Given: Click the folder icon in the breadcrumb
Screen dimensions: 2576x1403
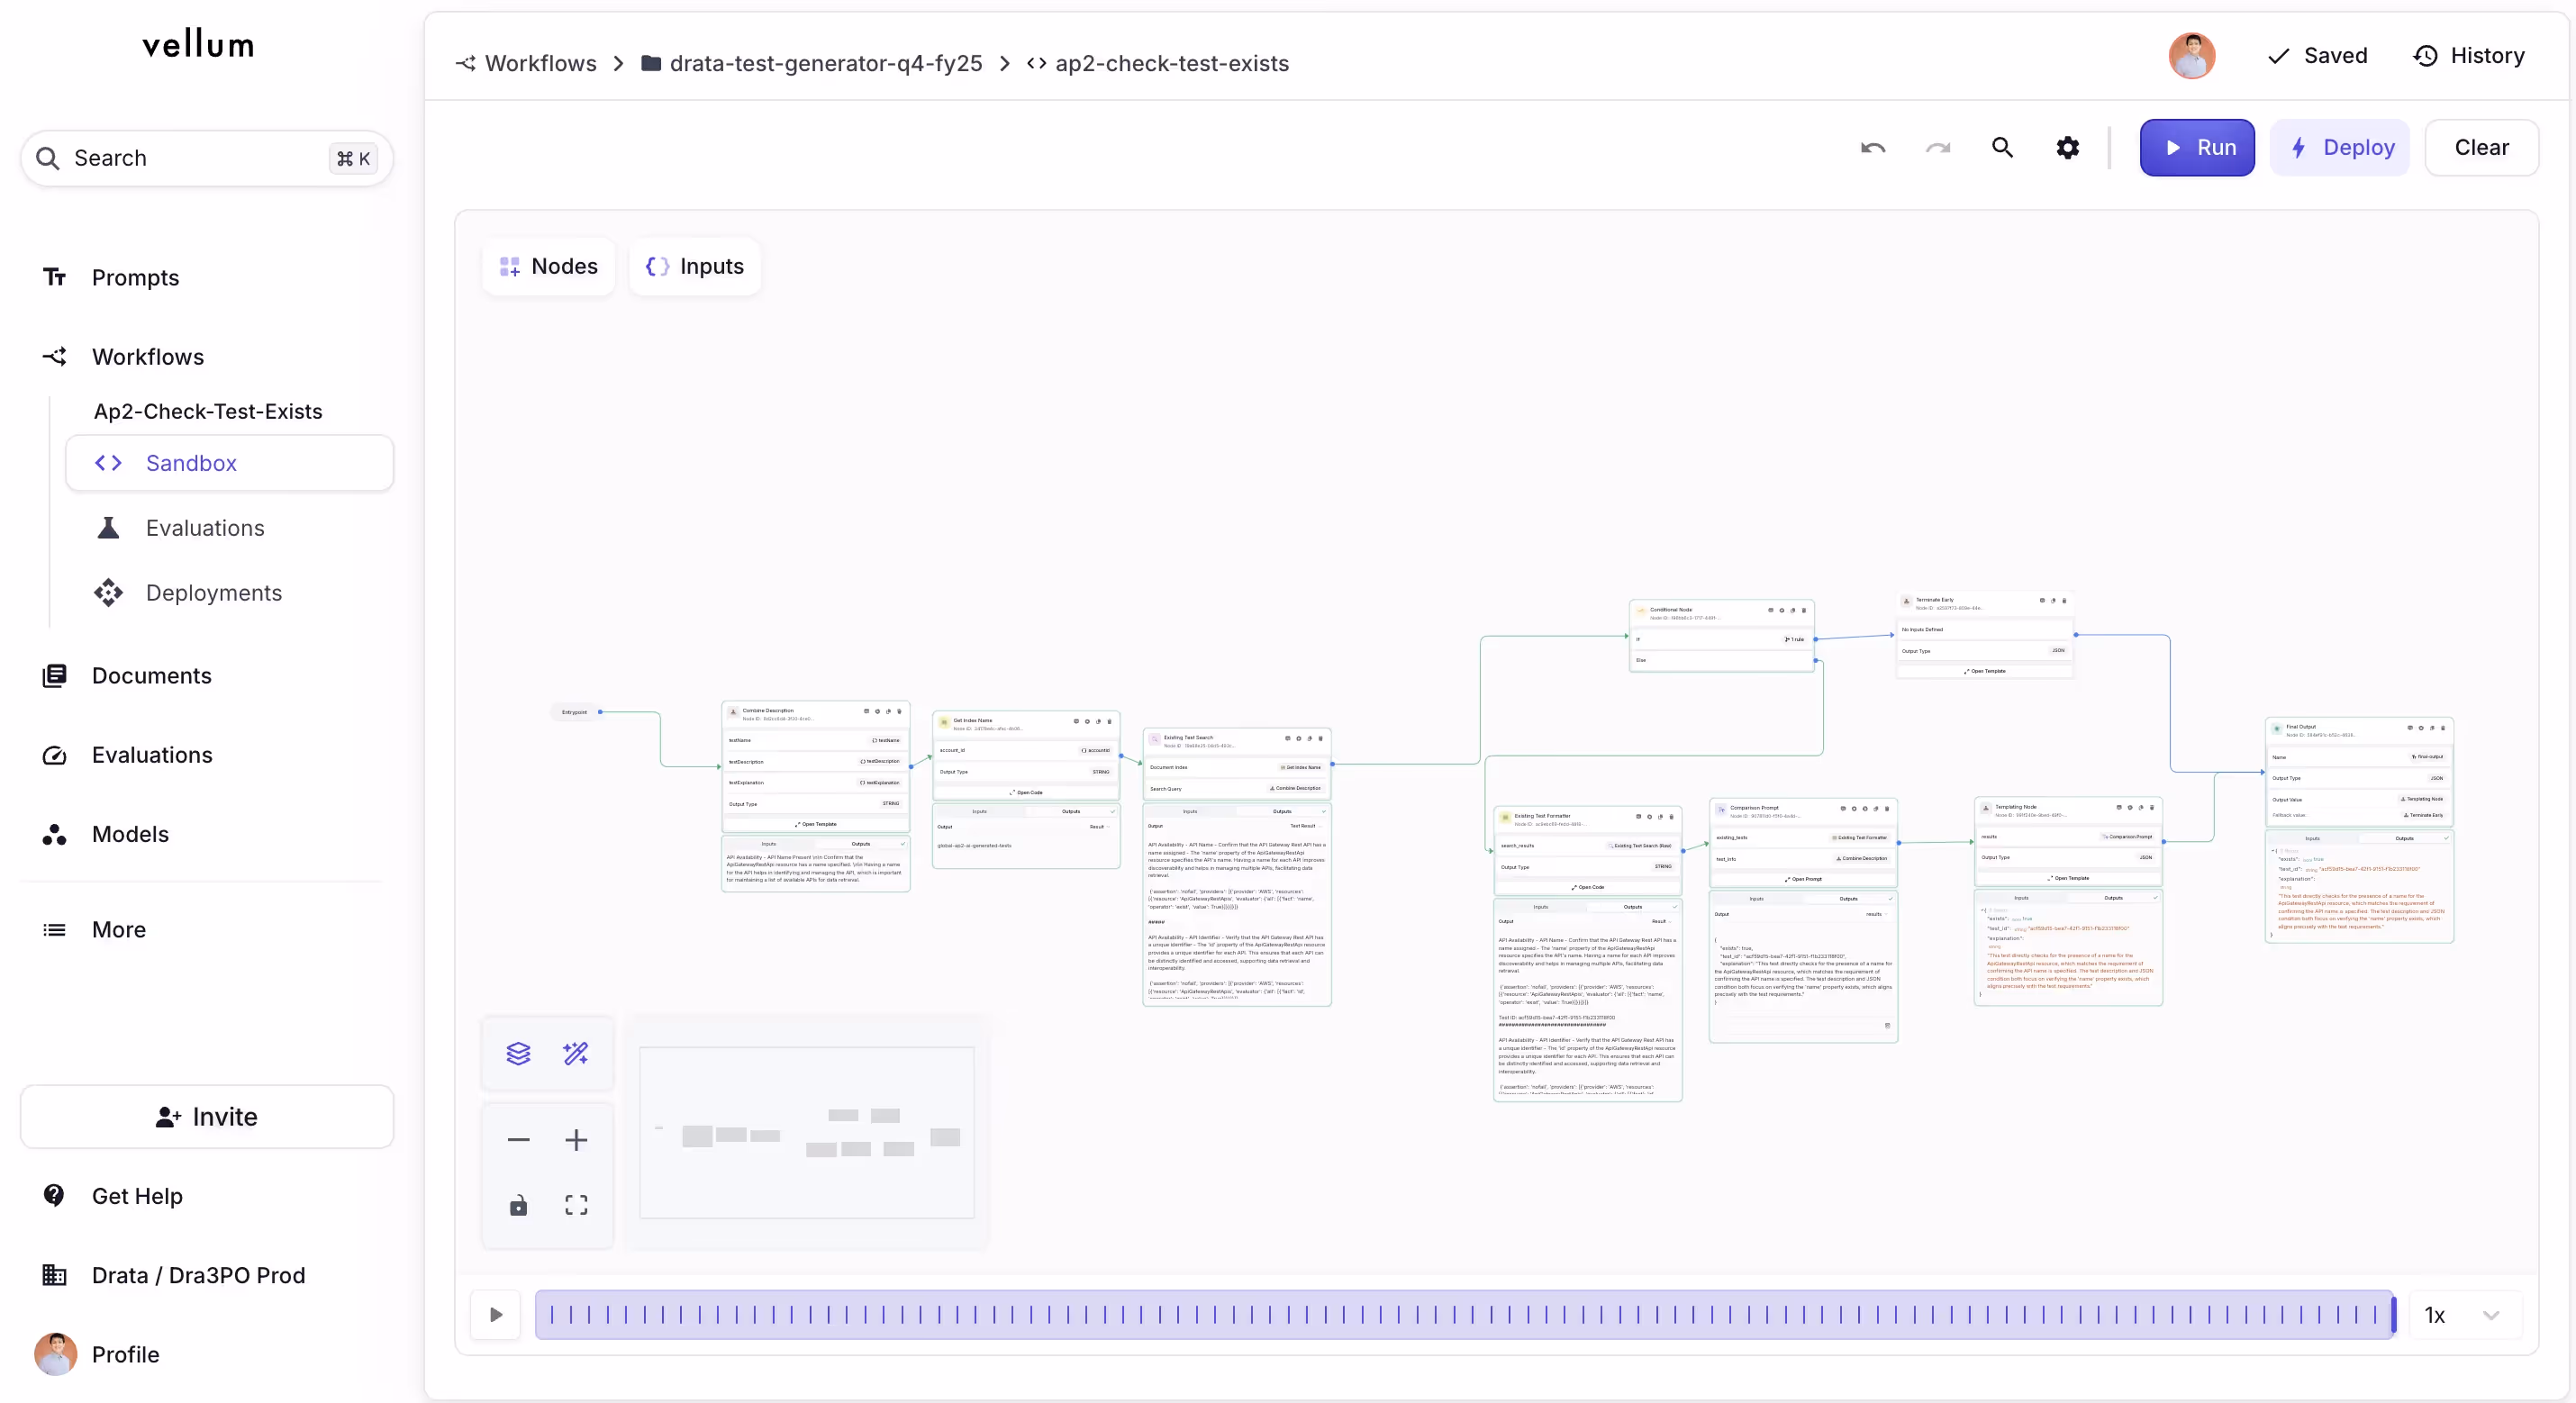Looking at the screenshot, I should pyautogui.click(x=651, y=63).
